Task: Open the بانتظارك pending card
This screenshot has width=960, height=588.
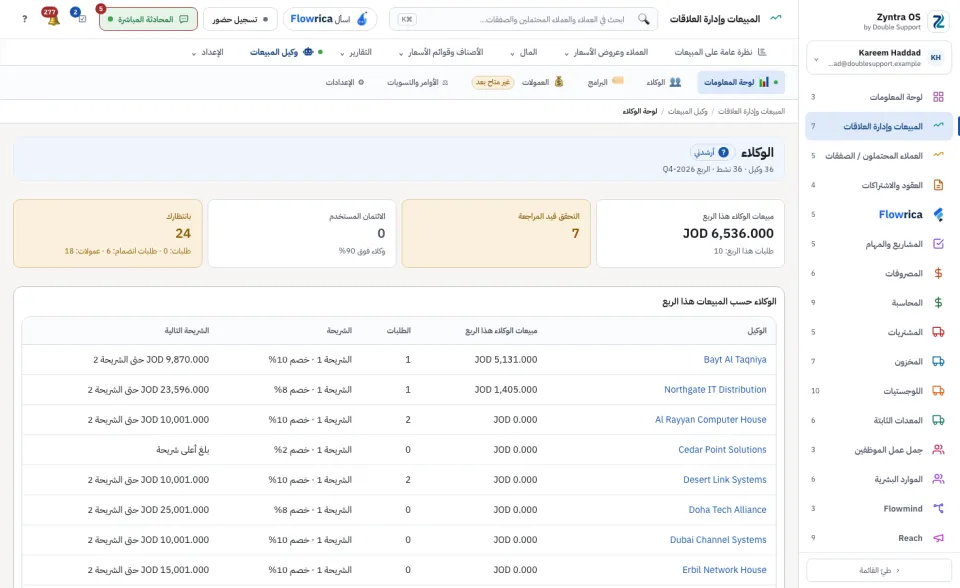Action: pos(108,233)
